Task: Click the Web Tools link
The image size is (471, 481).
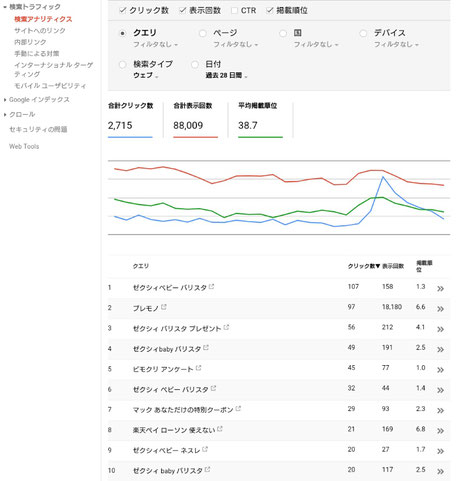Action: tap(24, 146)
